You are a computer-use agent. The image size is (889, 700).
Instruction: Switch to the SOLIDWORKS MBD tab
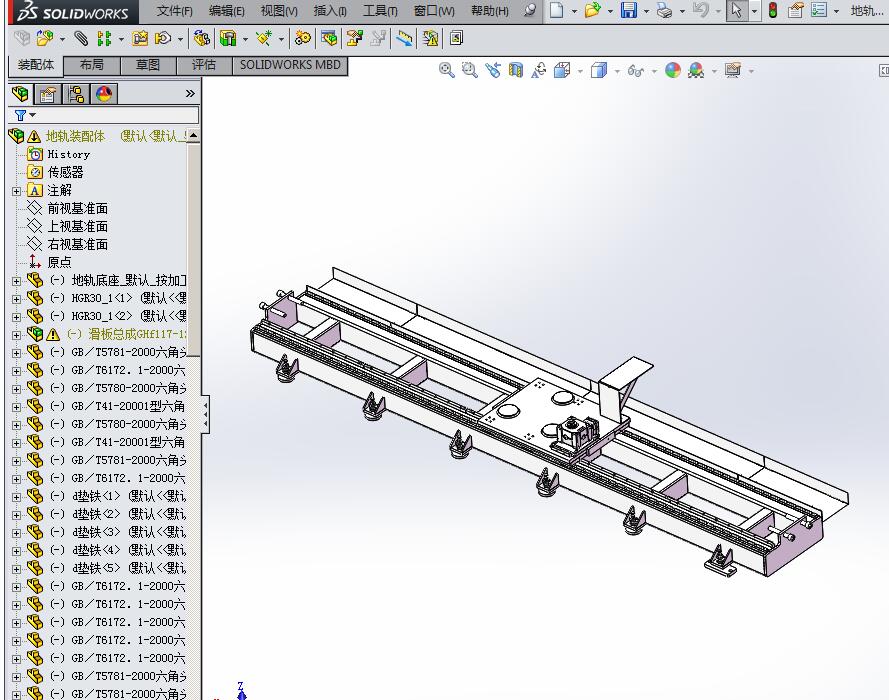(x=290, y=65)
